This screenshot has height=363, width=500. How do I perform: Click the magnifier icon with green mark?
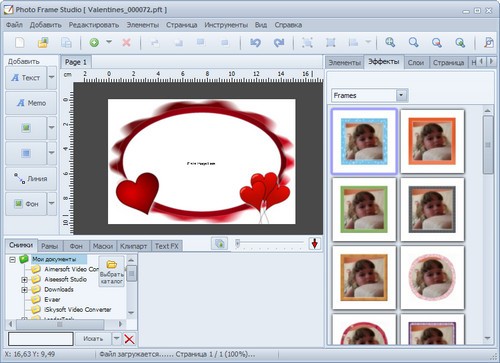[460, 42]
